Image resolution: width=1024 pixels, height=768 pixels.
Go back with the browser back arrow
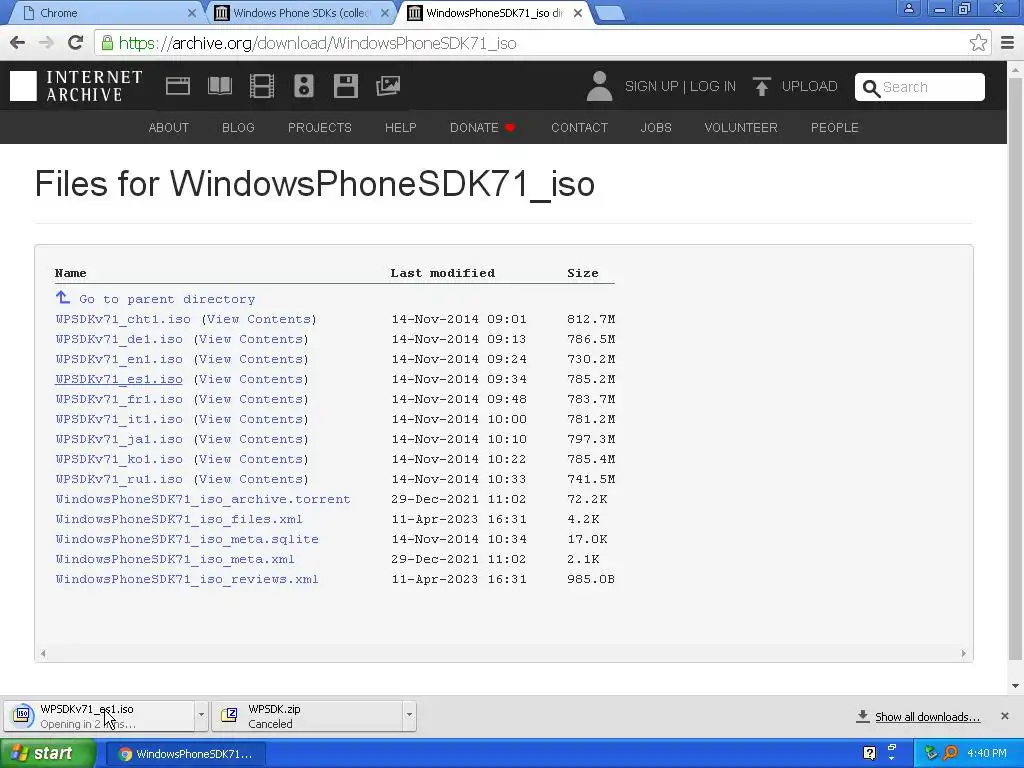pos(18,43)
